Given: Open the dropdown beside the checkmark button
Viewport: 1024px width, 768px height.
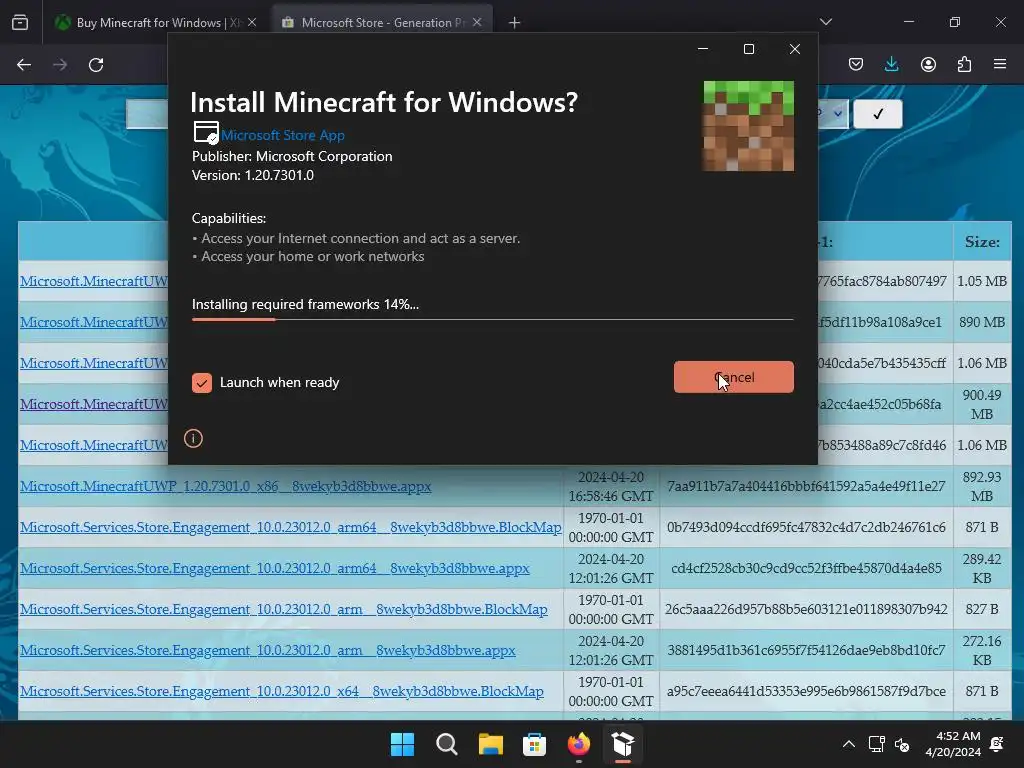Looking at the screenshot, I should (x=833, y=114).
